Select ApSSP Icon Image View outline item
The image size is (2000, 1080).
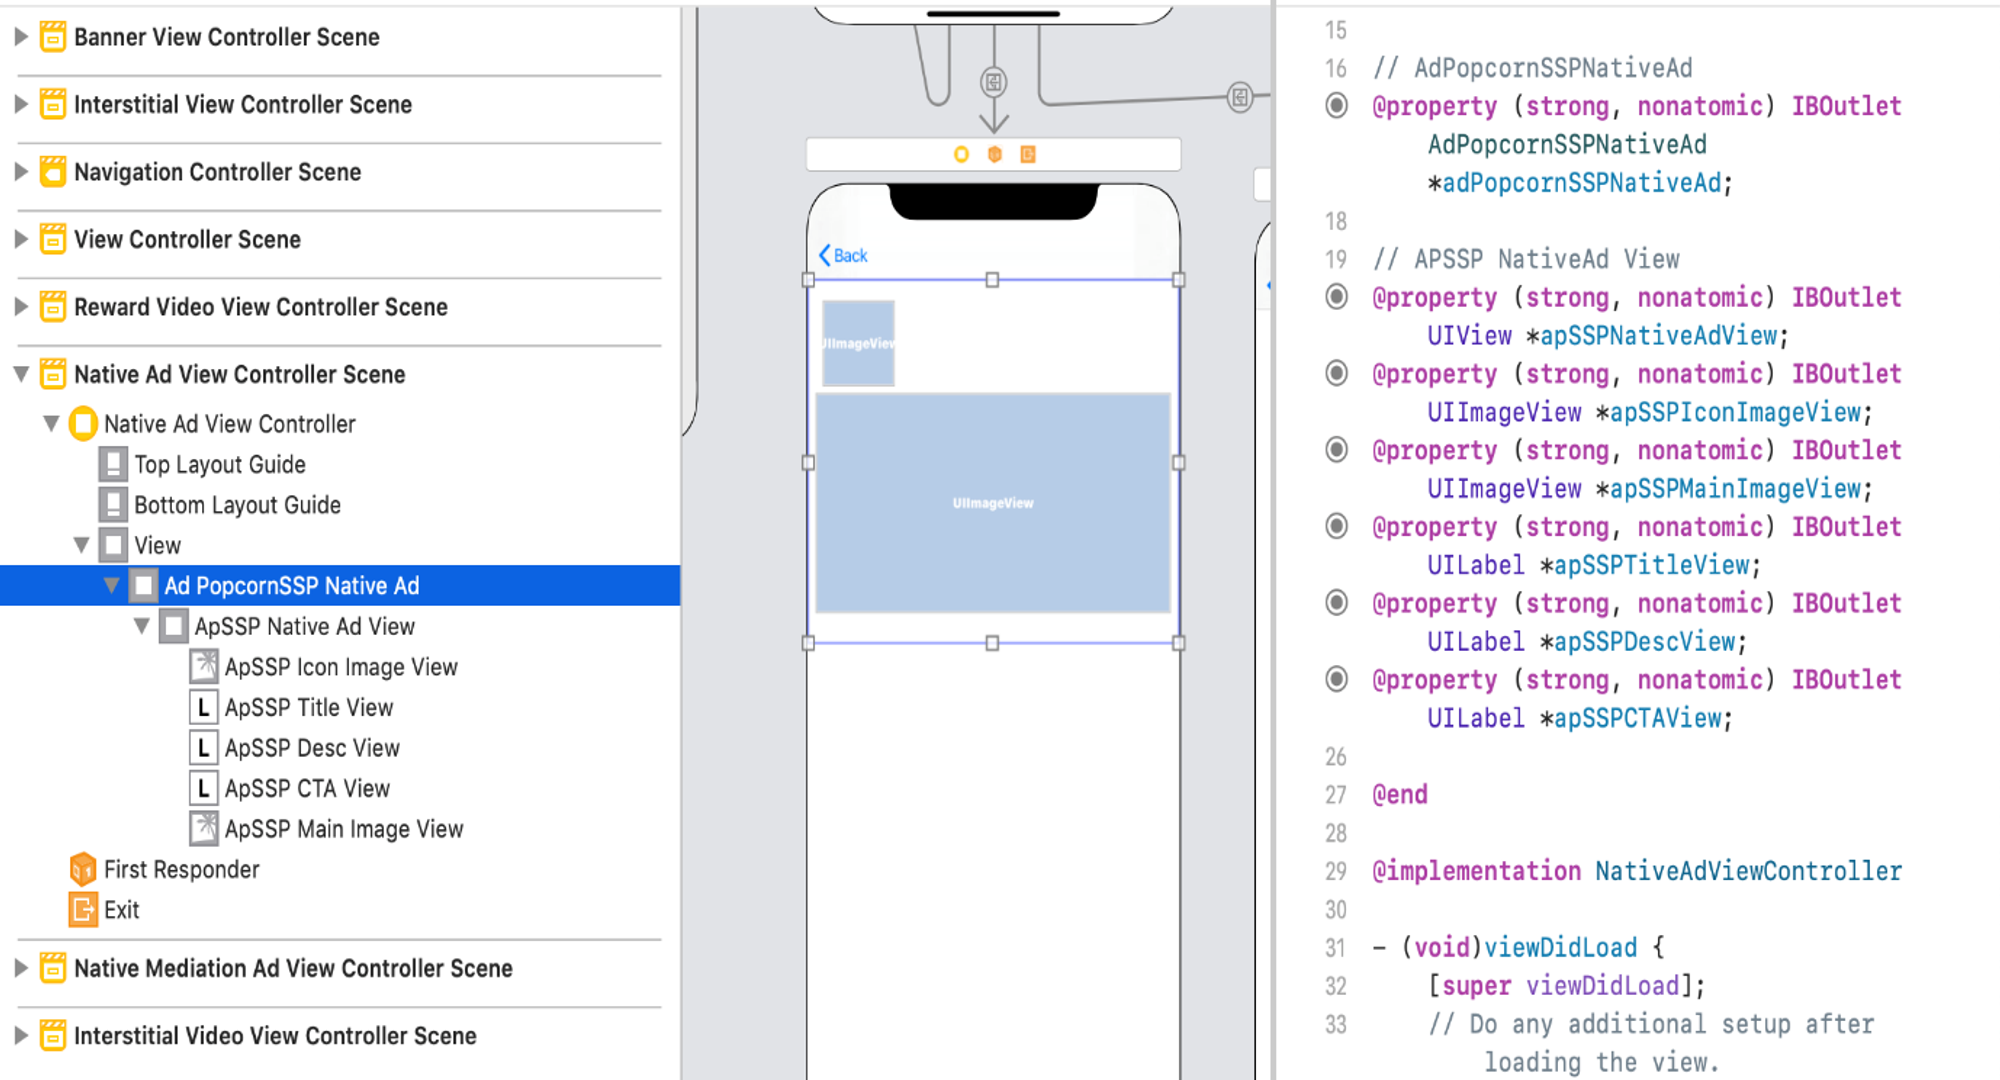(x=340, y=667)
